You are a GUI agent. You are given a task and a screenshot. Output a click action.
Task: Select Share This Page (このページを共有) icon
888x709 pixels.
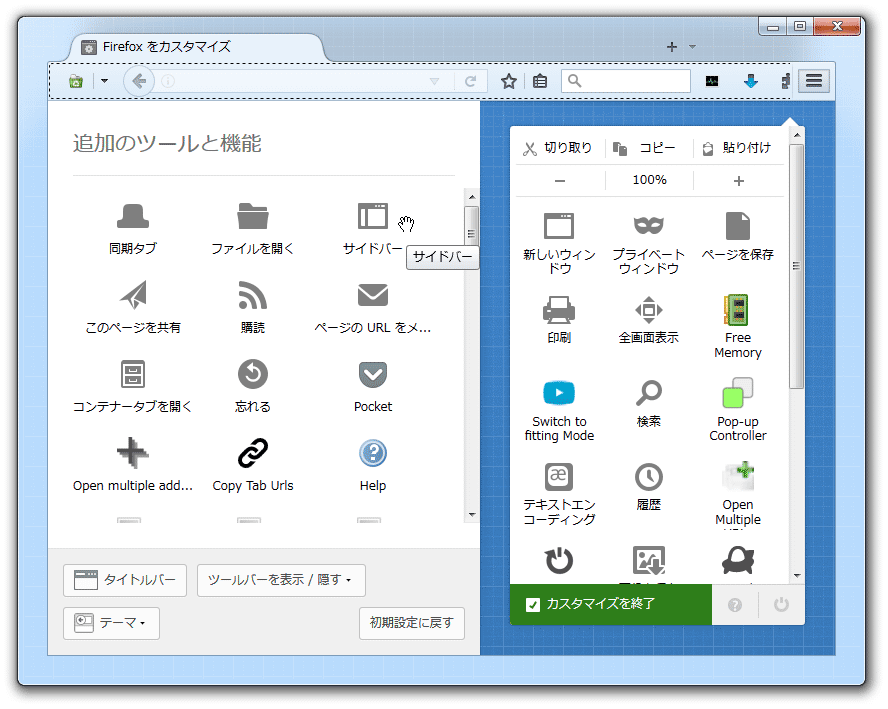click(x=134, y=295)
